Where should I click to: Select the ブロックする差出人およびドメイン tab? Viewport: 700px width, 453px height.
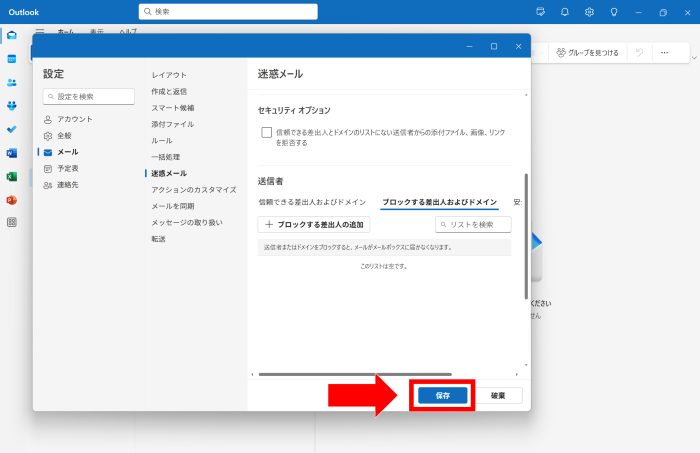coord(439,202)
